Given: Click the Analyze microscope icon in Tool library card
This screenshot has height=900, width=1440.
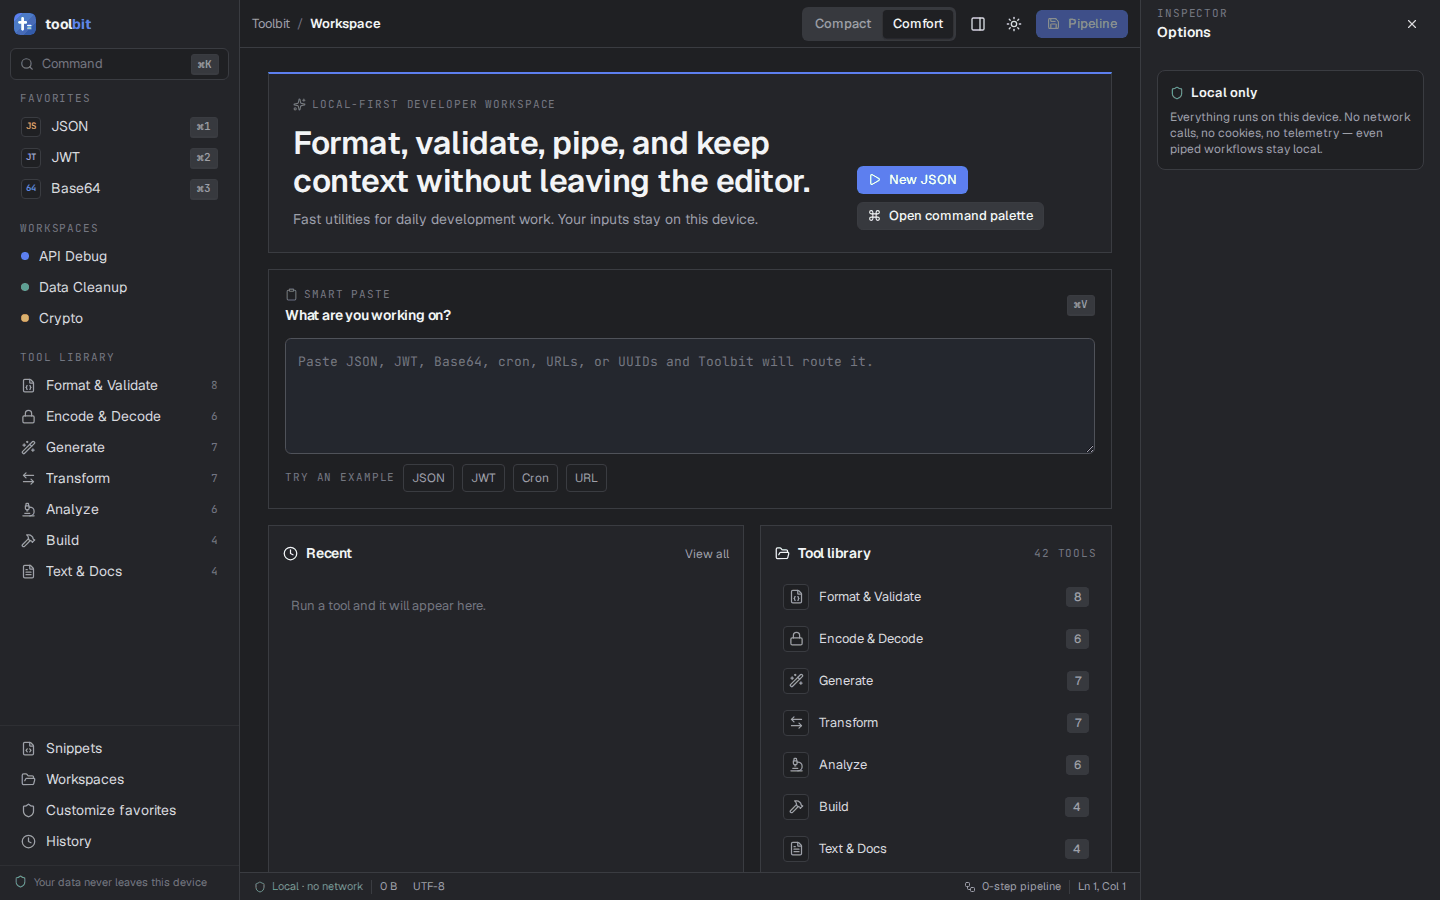Looking at the screenshot, I should (x=796, y=765).
